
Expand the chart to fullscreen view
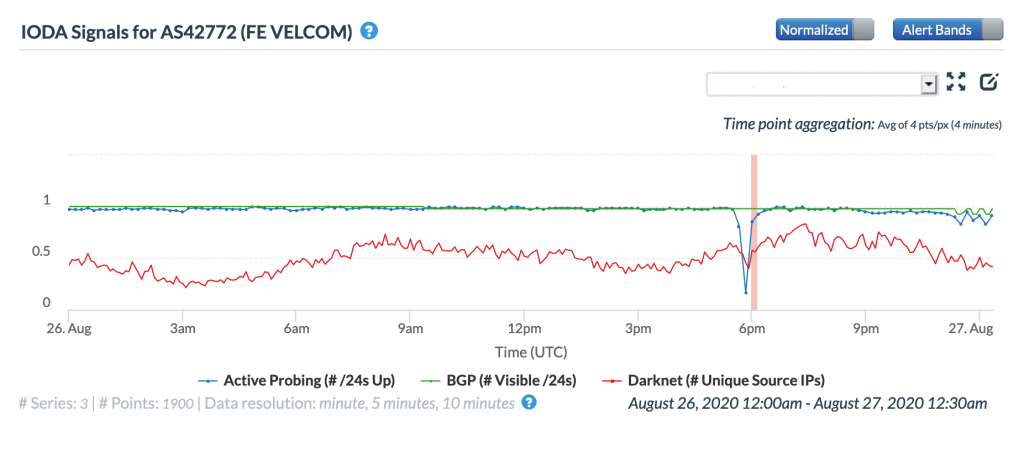pyautogui.click(x=956, y=83)
